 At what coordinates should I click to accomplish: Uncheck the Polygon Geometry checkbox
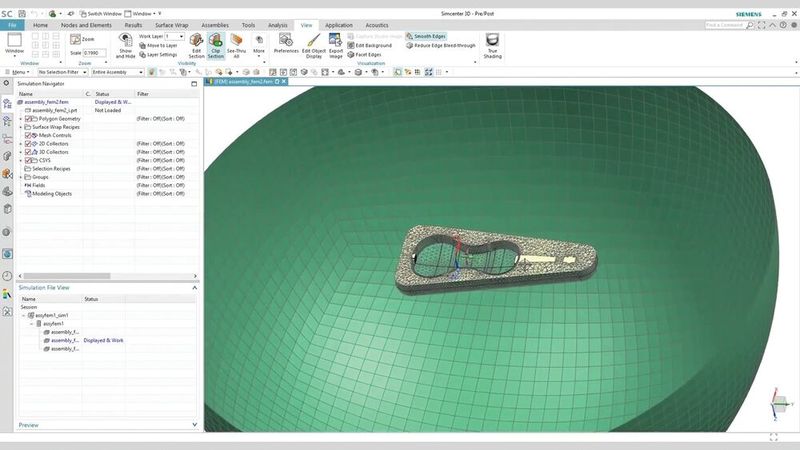(x=28, y=119)
